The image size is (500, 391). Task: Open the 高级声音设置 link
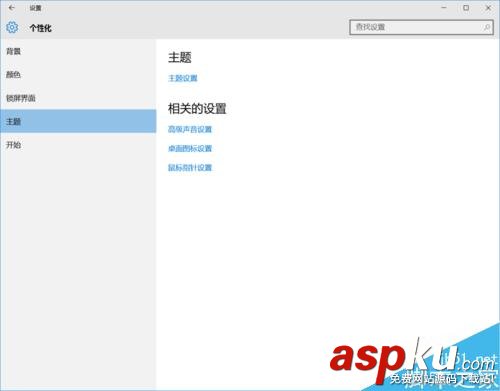[190, 129]
